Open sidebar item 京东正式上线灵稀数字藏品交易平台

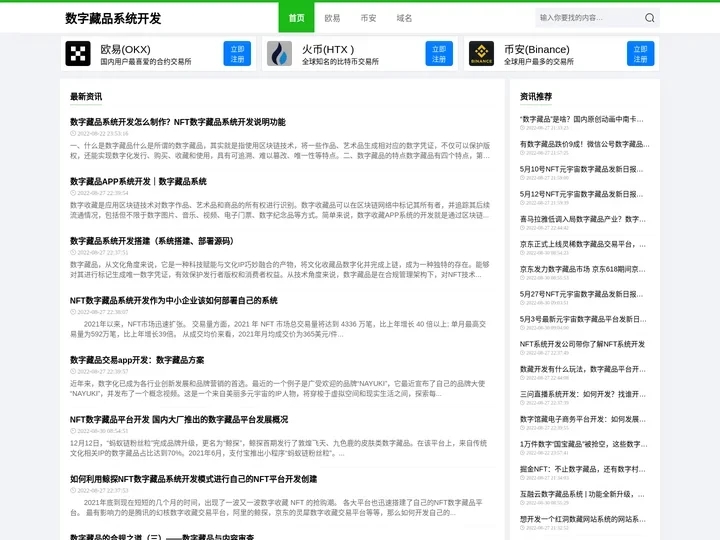[x=583, y=244]
